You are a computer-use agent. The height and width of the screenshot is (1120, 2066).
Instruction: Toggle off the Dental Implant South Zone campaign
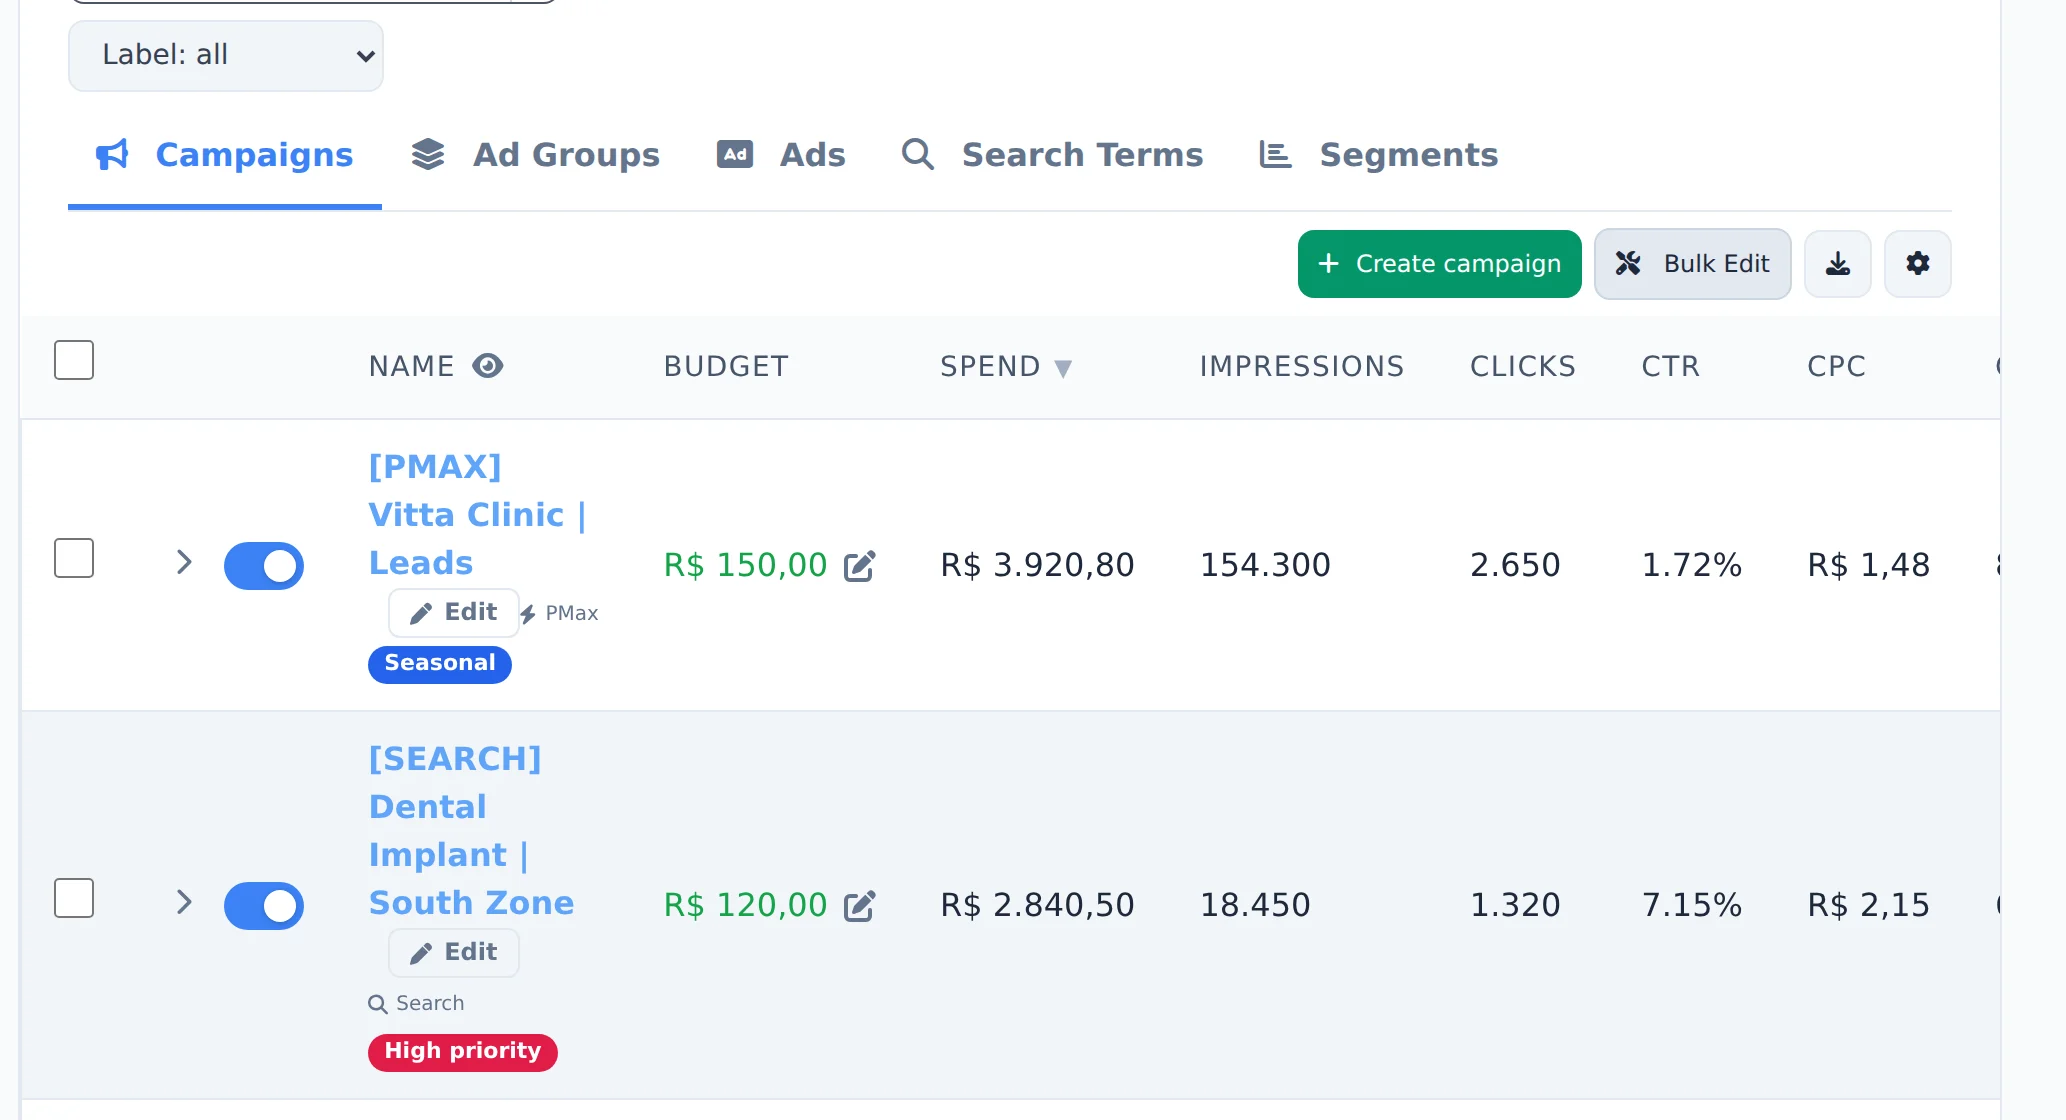click(x=264, y=906)
